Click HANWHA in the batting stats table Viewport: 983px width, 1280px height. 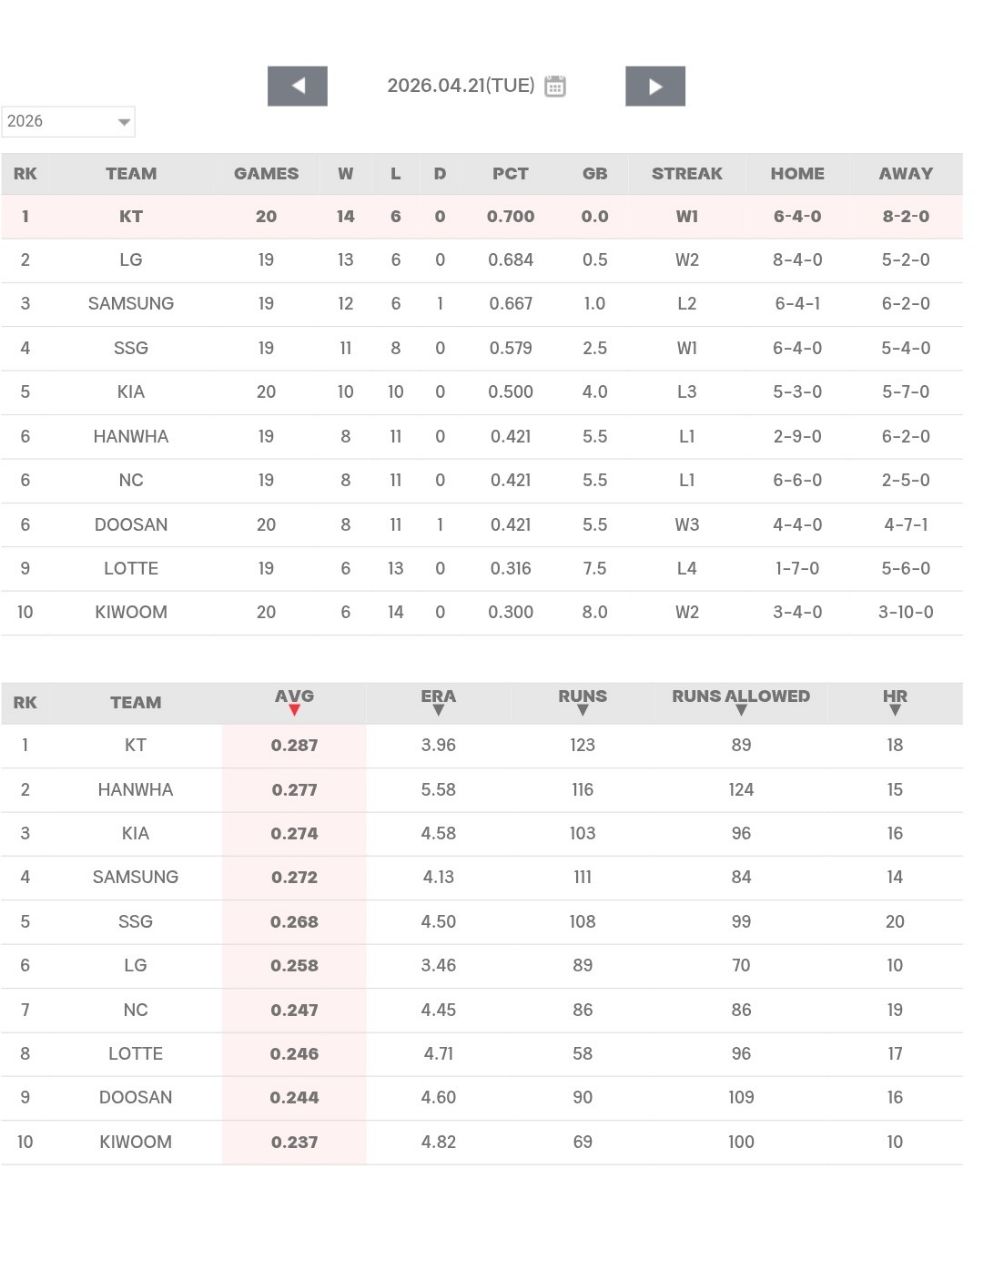(135, 790)
